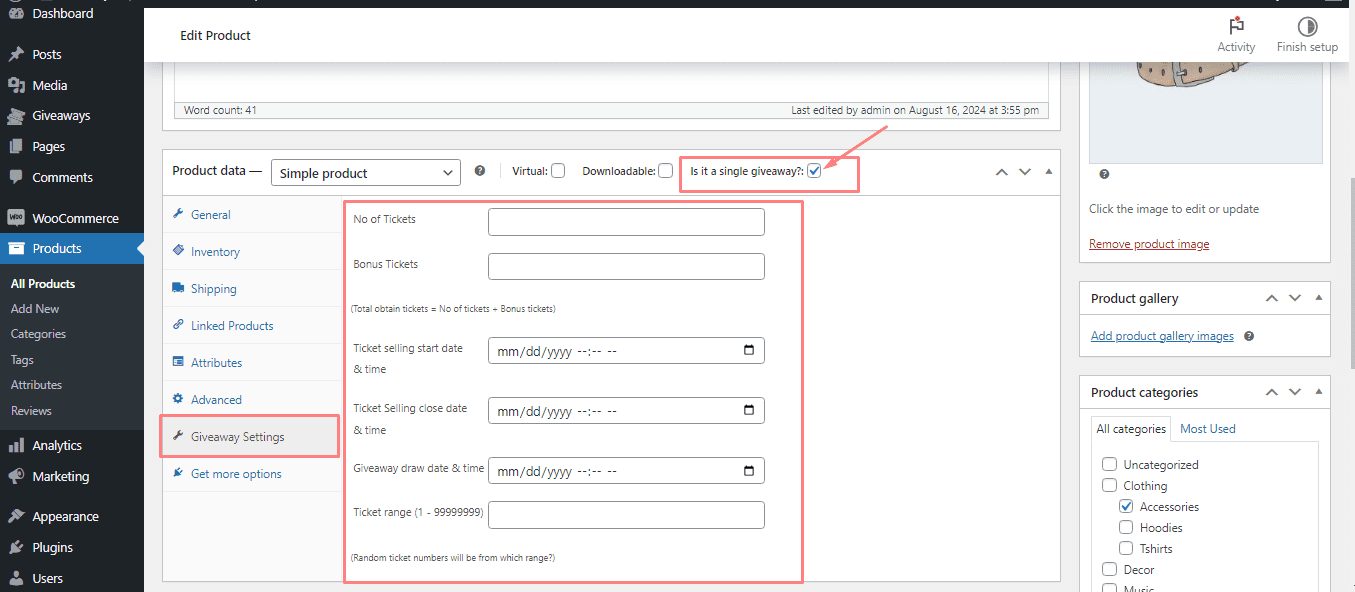Open the General product data tab
The width and height of the screenshot is (1355, 592).
pos(252,214)
